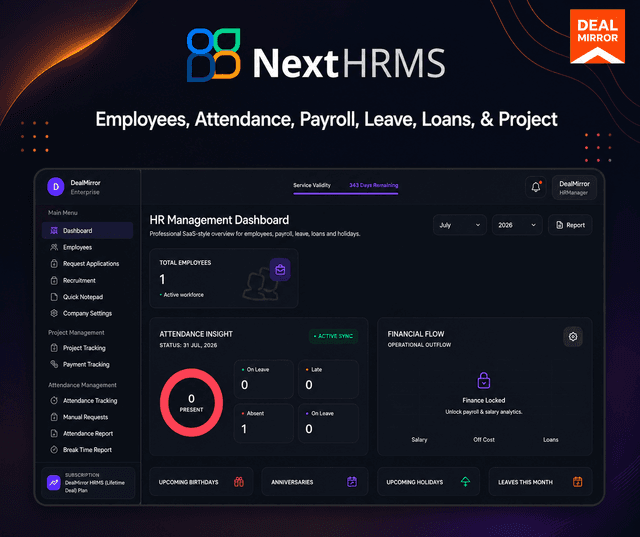Open the 2026 year dropdown
The width and height of the screenshot is (640, 537).
pyautogui.click(x=517, y=225)
